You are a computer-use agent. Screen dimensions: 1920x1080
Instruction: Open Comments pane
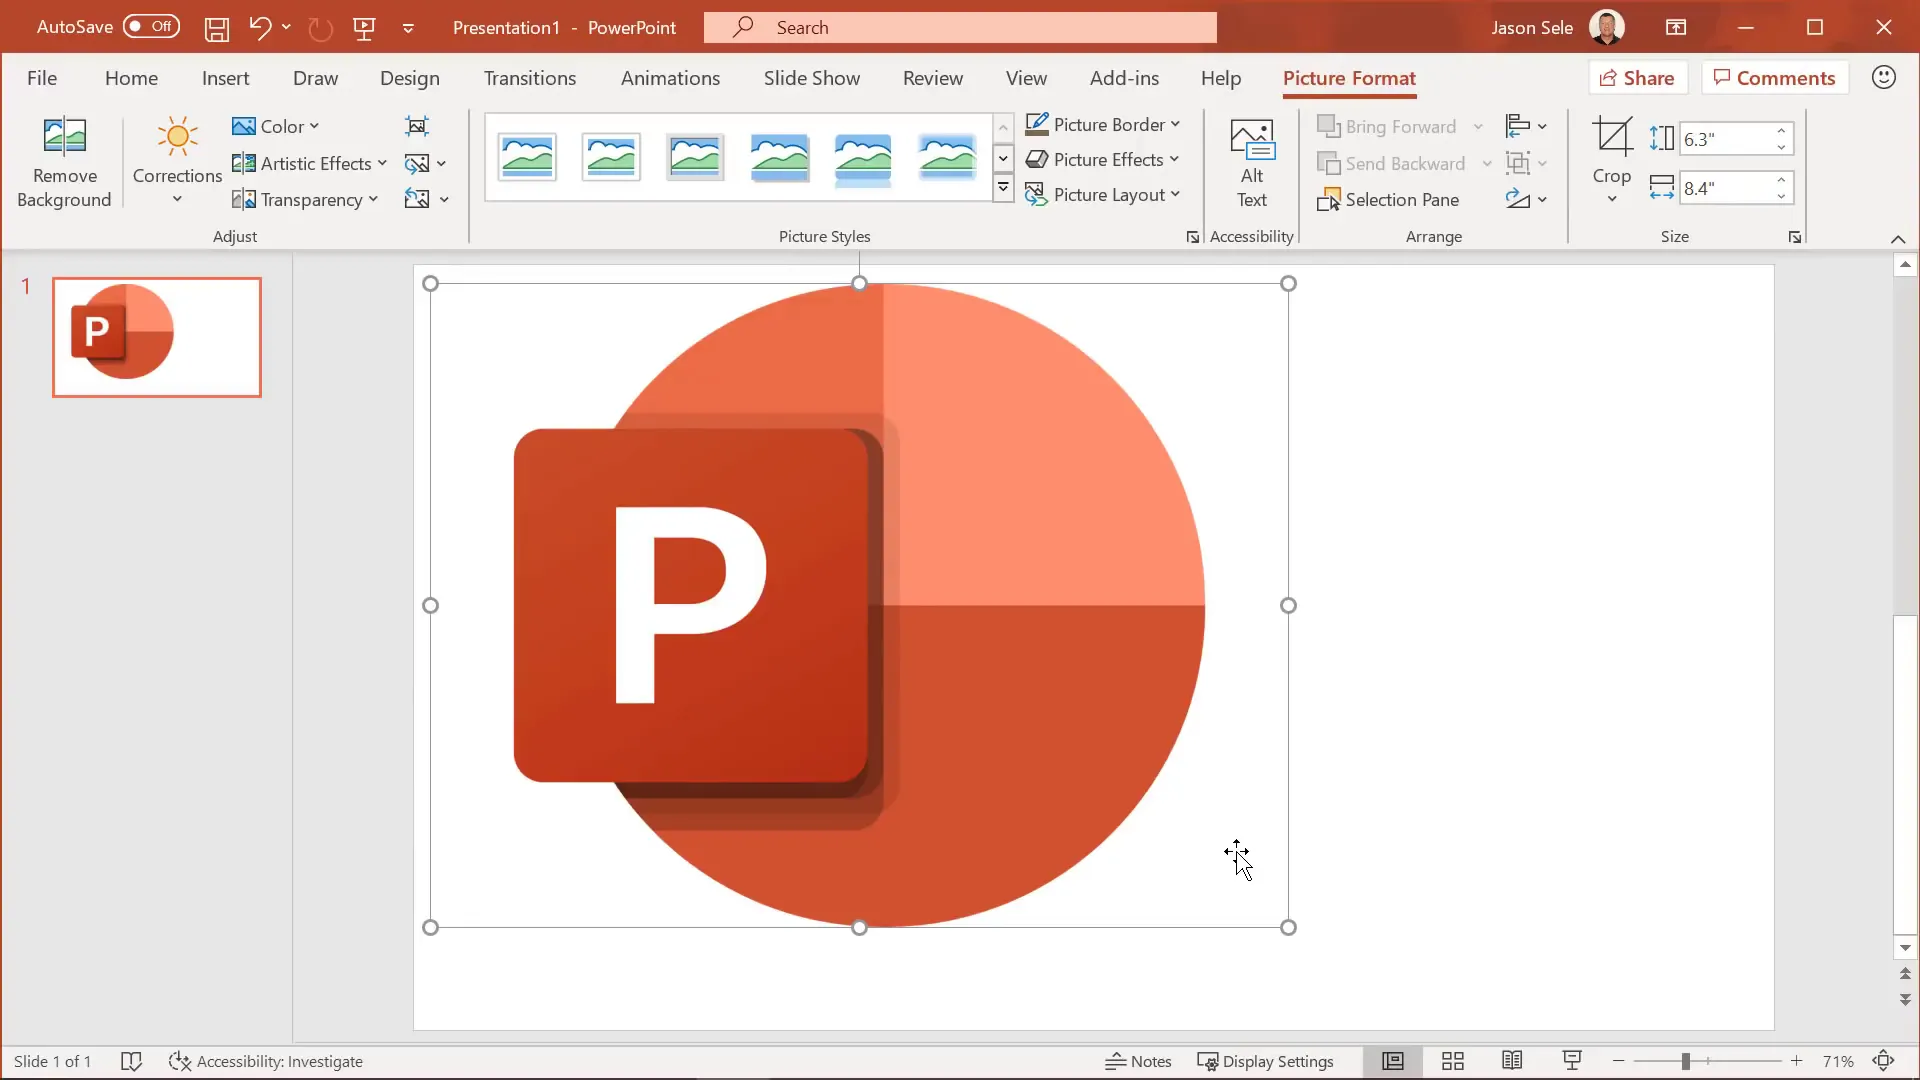point(1775,78)
